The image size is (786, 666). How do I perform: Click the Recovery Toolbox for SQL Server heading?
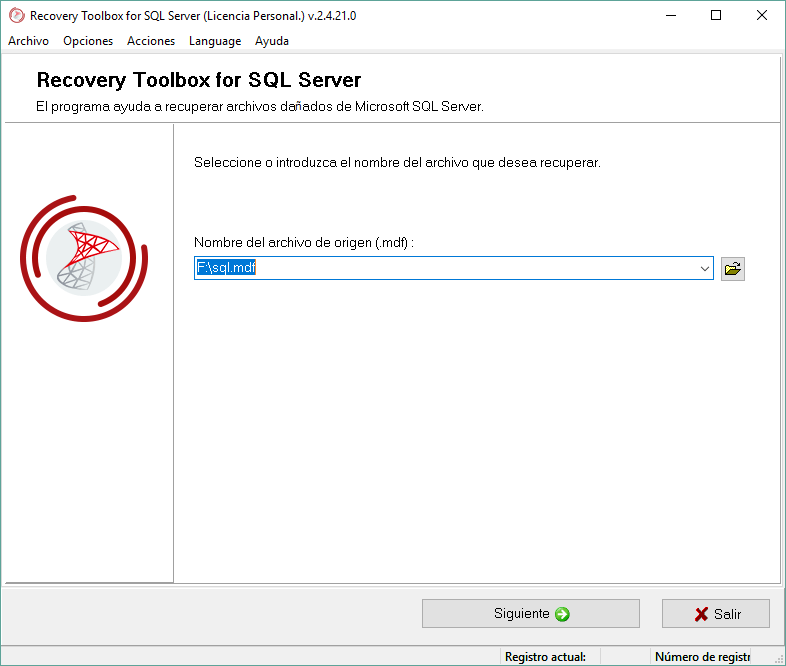click(x=199, y=80)
